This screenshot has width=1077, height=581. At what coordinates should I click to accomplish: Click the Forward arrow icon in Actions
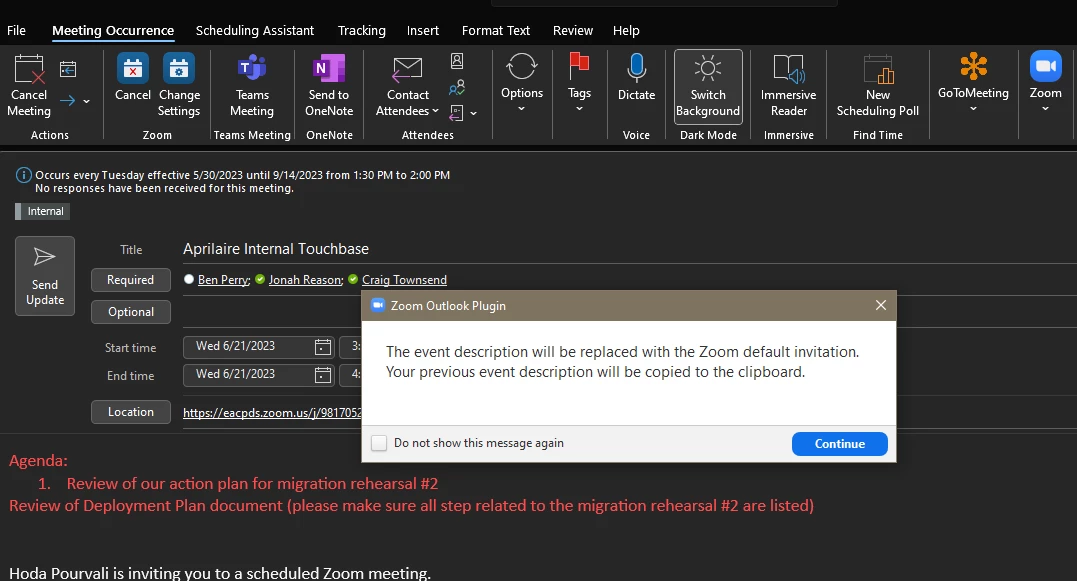point(67,101)
